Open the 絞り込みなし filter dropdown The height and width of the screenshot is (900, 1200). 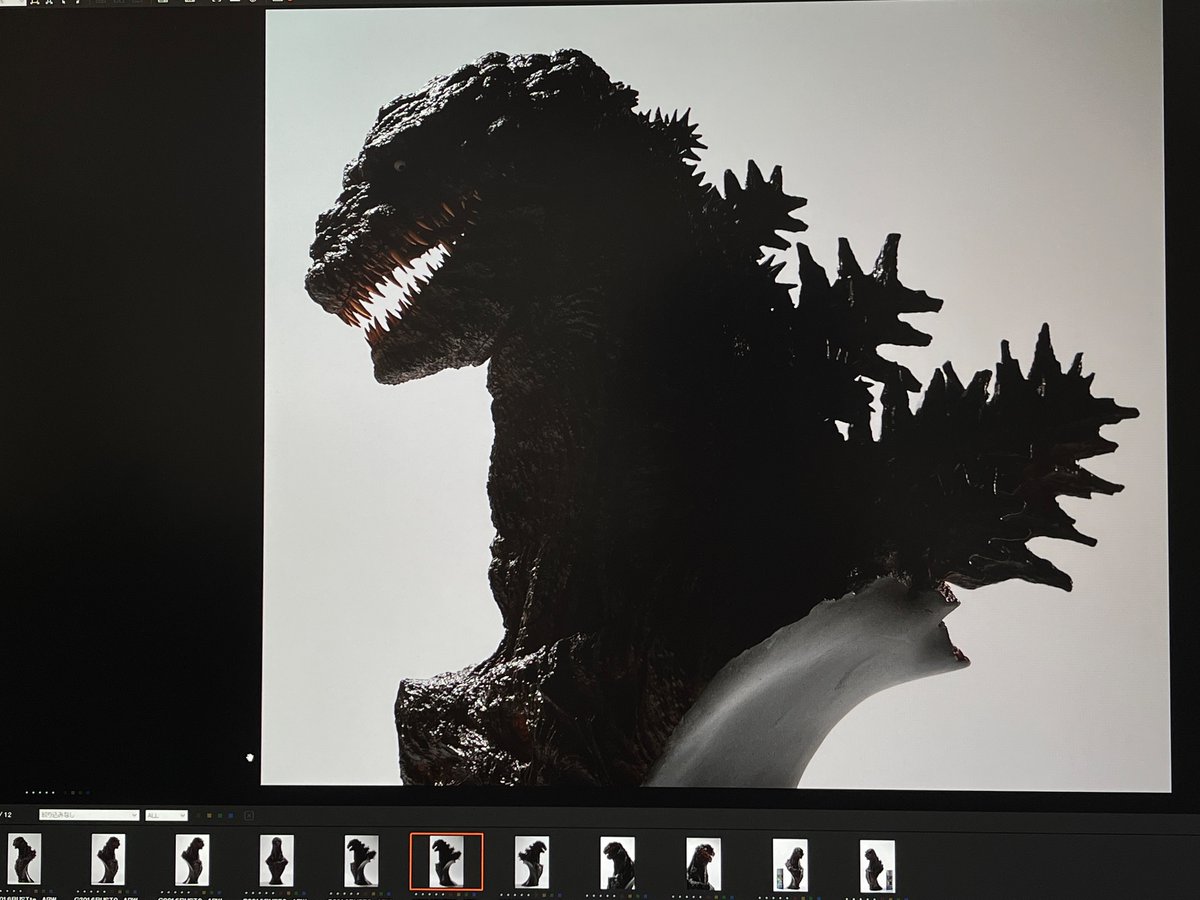(x=89, y=815)
